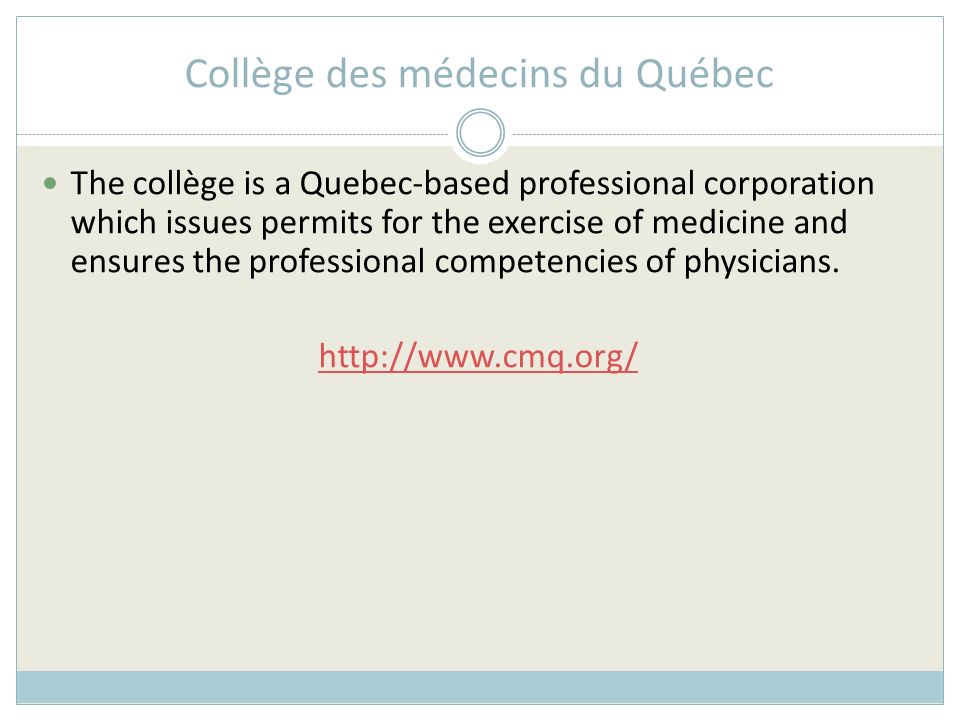Click the dashed divider line right of the circle
This screenshot has width=960, height=720.
(726, 134)
